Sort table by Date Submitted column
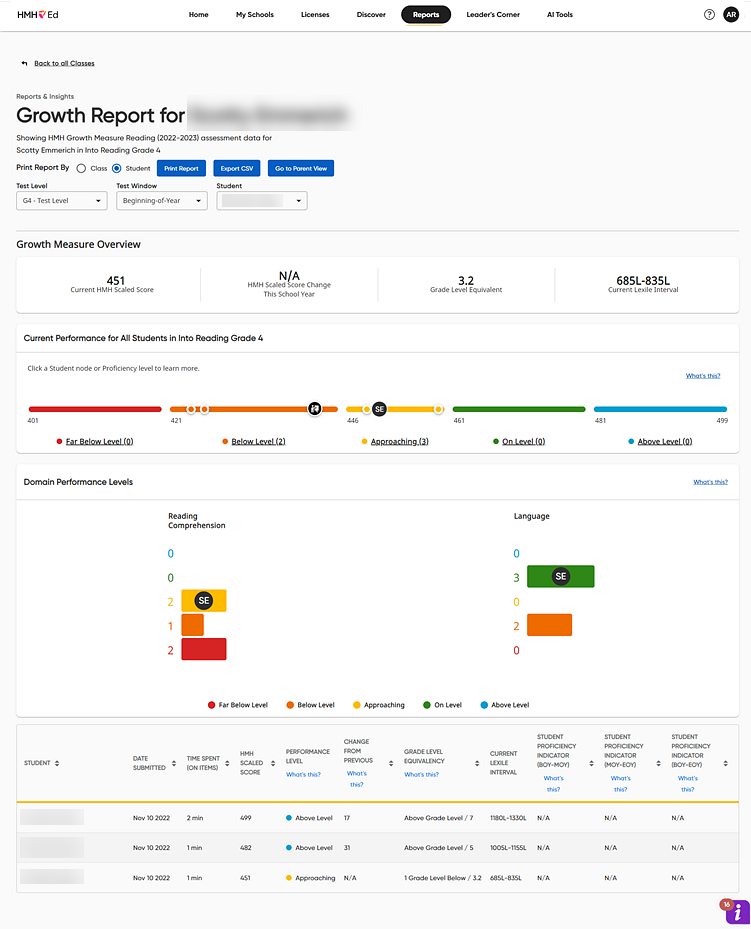751x929 pixels. pyautogui.click(x=174, y=763)
